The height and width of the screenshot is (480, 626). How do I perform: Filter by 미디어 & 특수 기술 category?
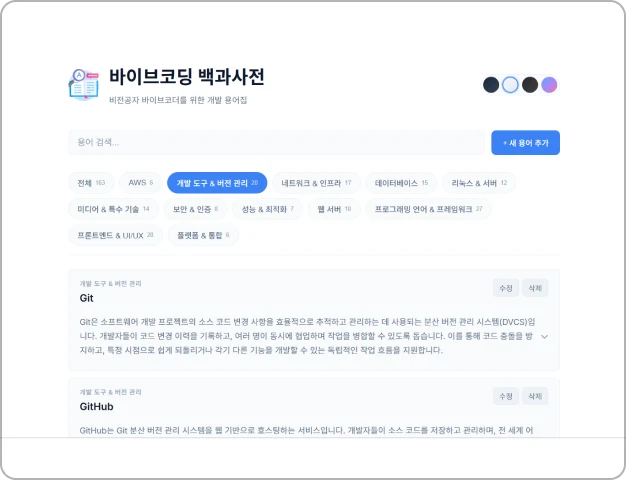pyautogui.click(x=113, y=209)
